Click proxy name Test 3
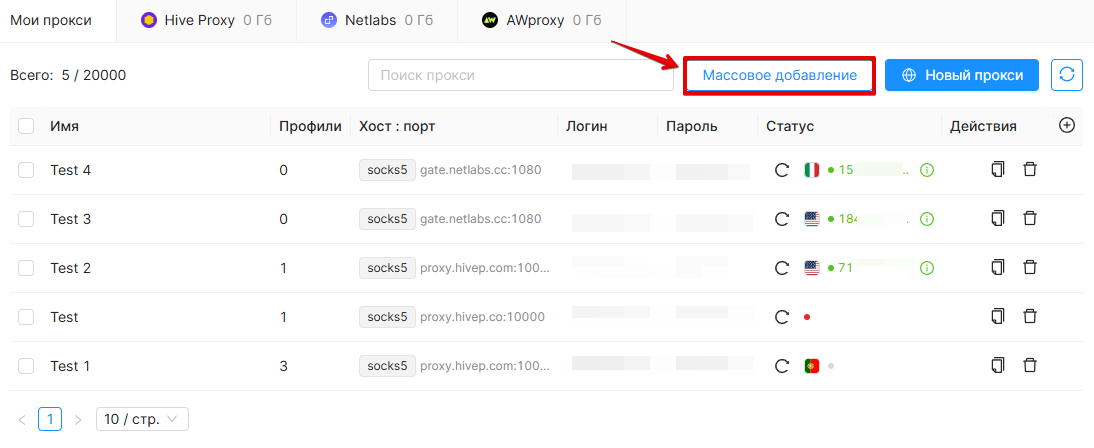This screenshot has height=448, width=1094. pyautogui.click(x=70, y=219)
